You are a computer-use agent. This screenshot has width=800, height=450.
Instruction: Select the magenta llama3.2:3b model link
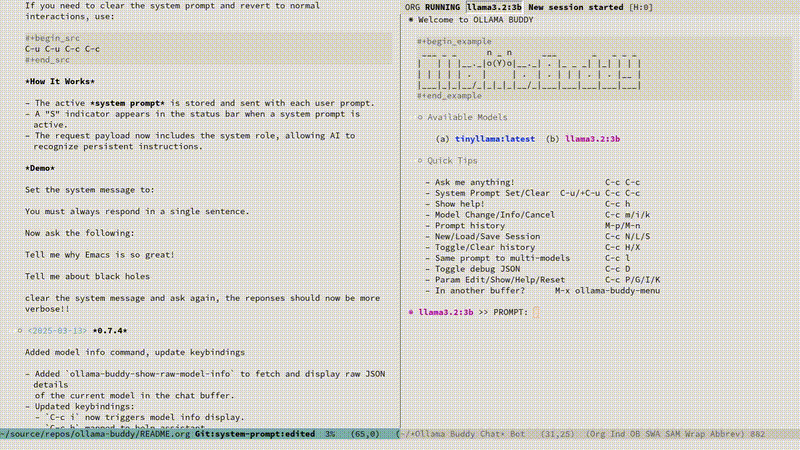[592, 138]
